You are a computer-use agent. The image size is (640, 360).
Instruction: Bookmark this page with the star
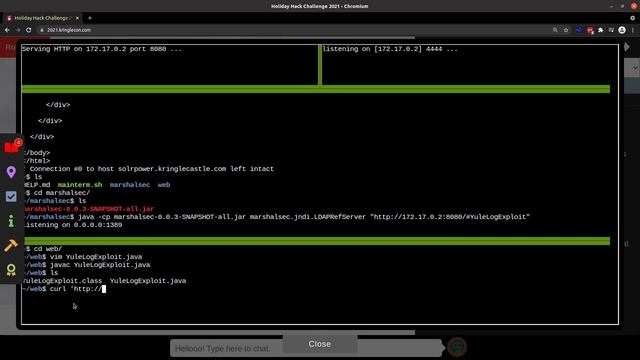566,30
